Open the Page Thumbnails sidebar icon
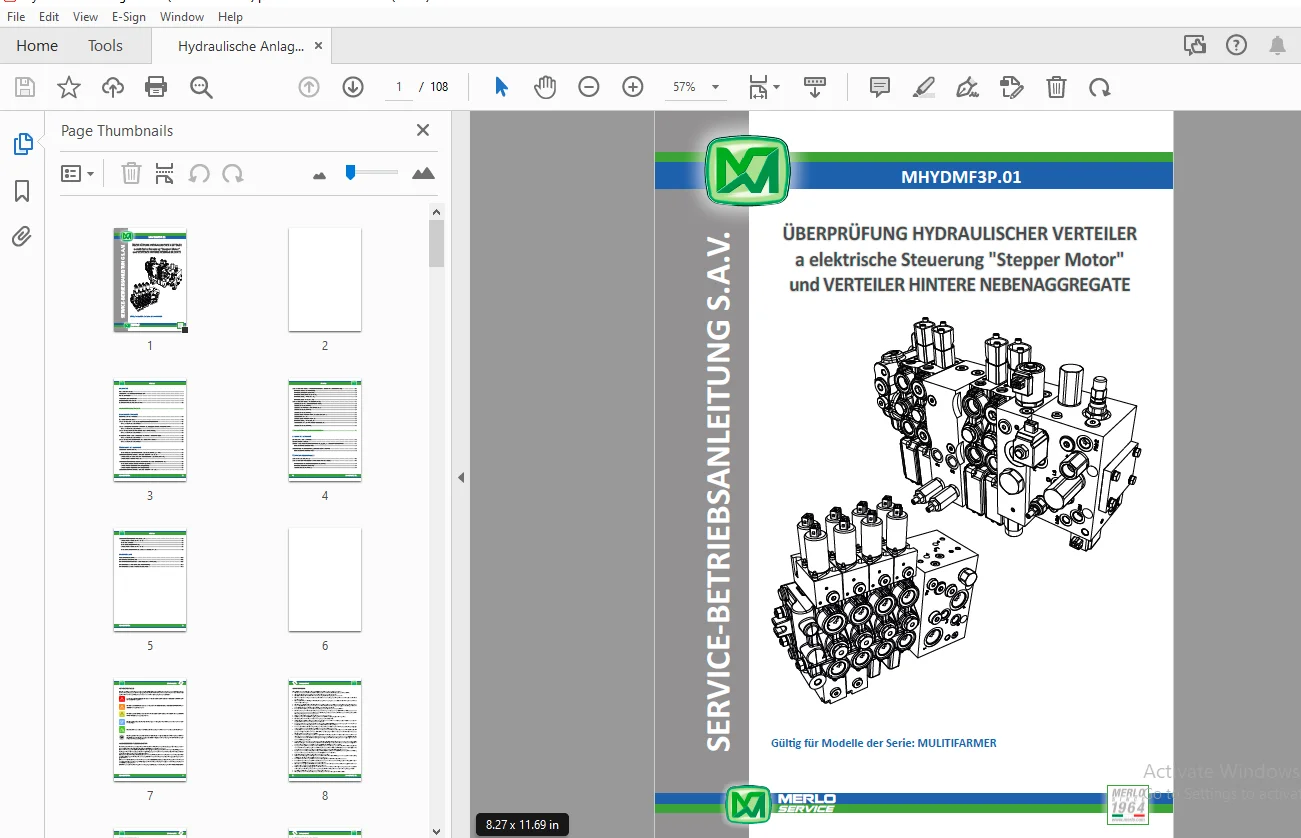The width and height of the screenshot is (1301, 838). [22, 144]
